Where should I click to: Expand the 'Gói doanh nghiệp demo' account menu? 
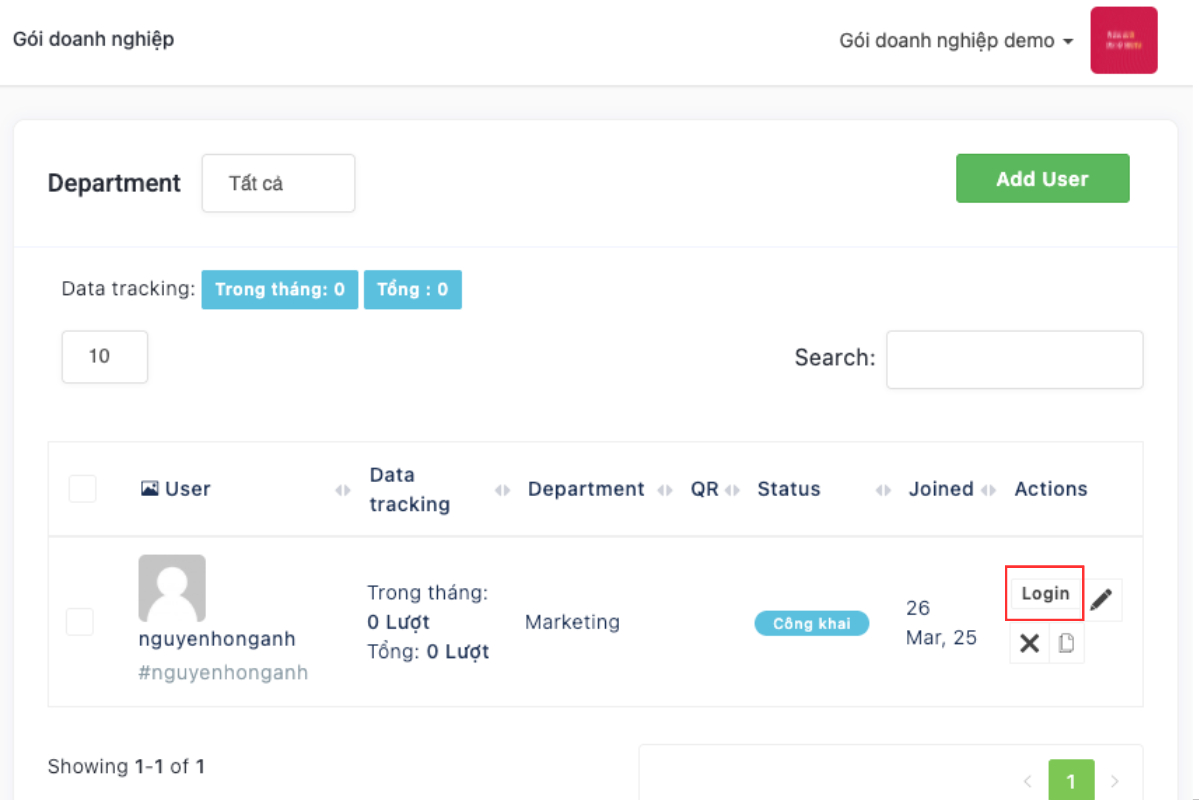coord(956,41)
